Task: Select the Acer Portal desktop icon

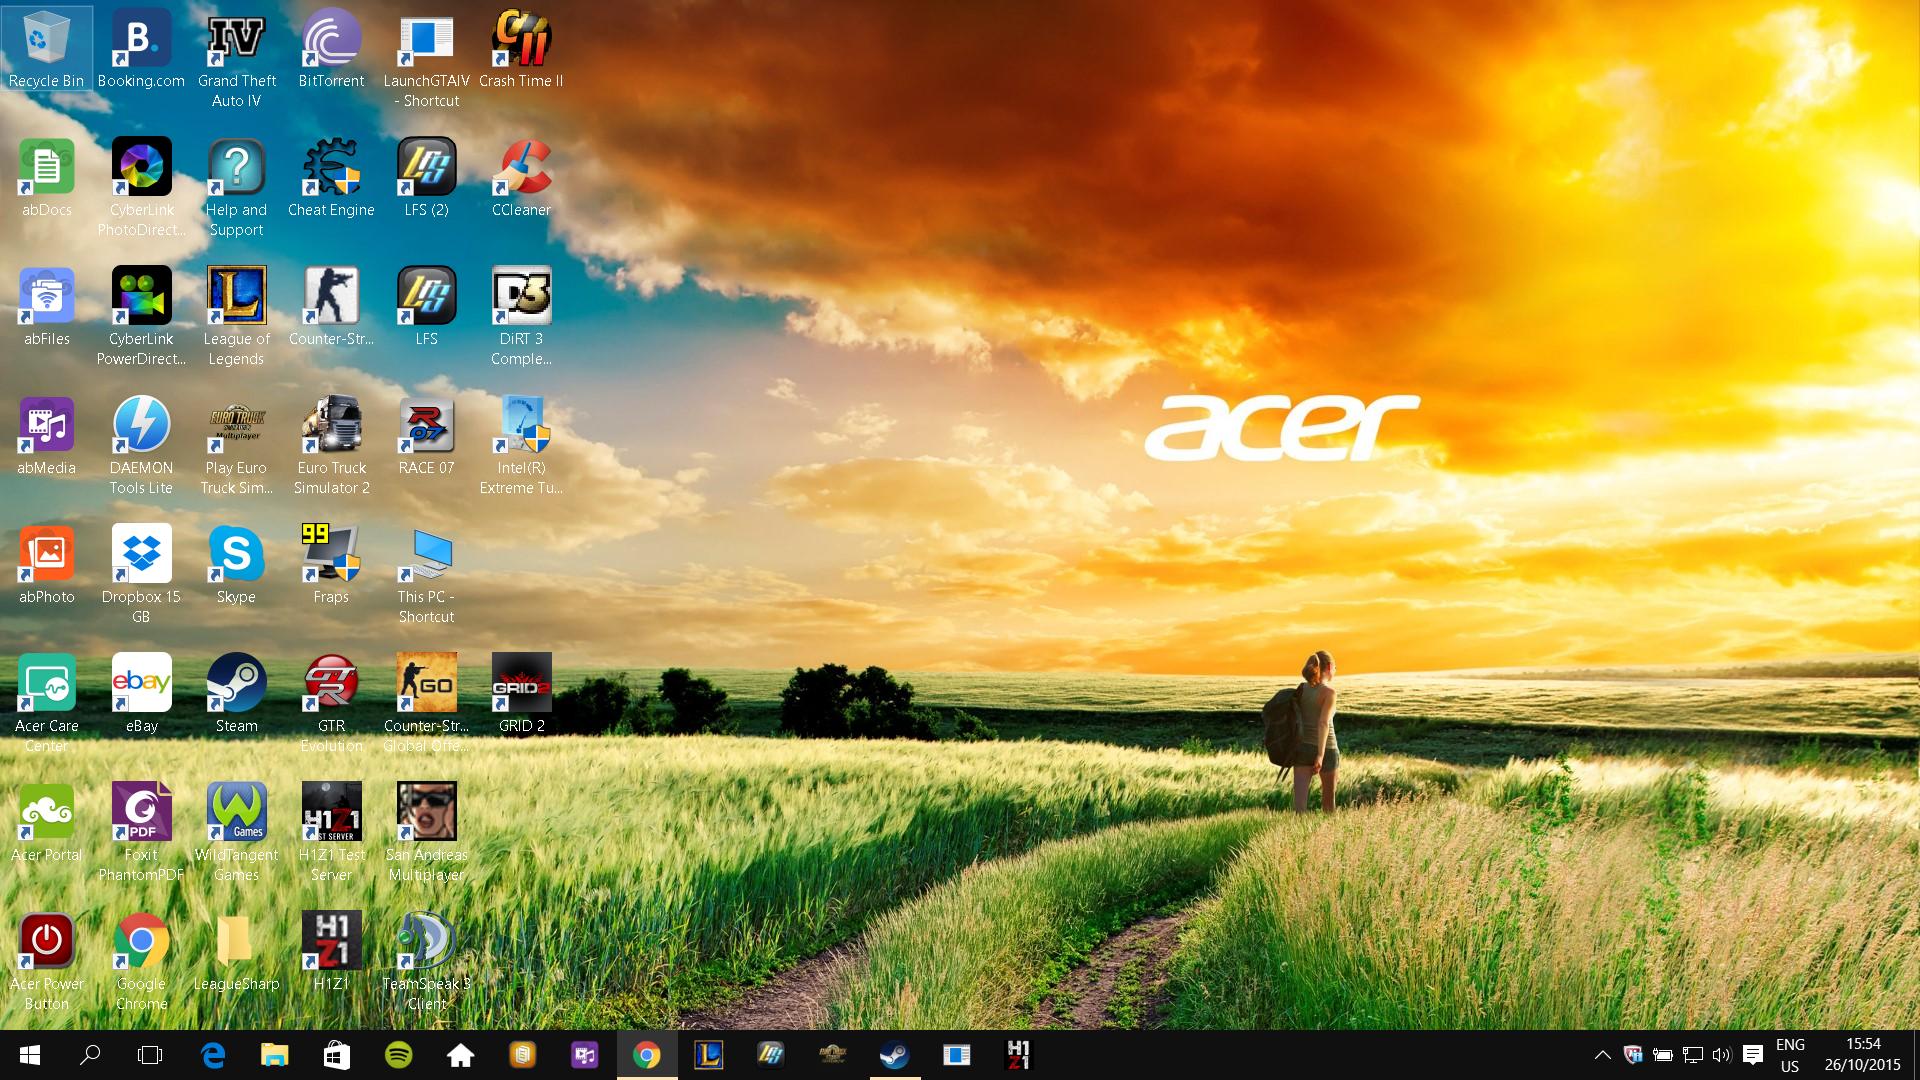Action: [x=46, y=823]
